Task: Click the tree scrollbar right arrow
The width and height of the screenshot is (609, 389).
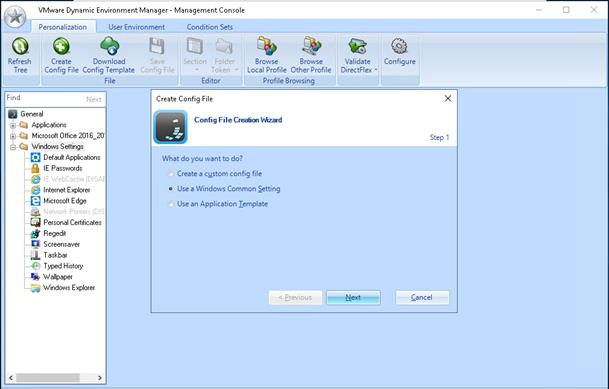Action: (x=100, y=377)
